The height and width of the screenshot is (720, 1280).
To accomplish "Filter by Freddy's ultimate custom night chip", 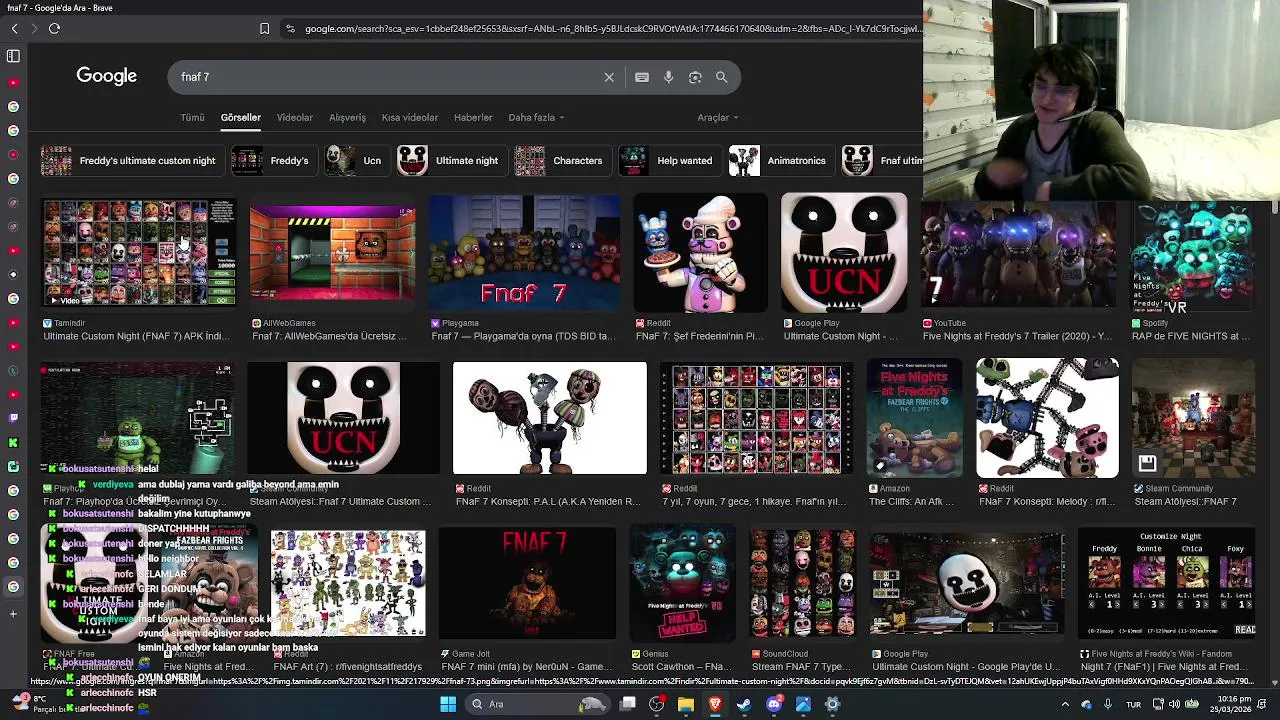I will tap(131, 160).
